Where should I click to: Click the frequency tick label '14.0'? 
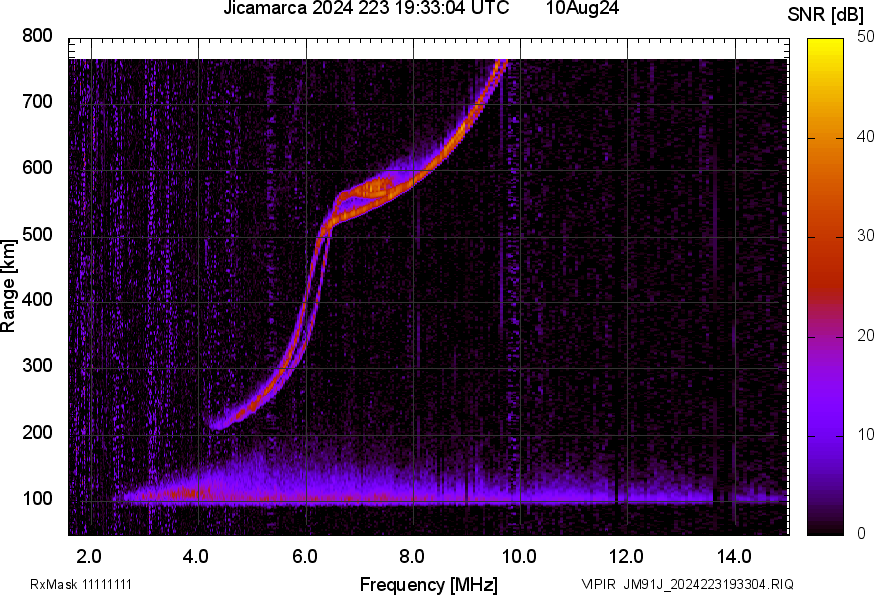pyautogui.click(x=734, y=557)
